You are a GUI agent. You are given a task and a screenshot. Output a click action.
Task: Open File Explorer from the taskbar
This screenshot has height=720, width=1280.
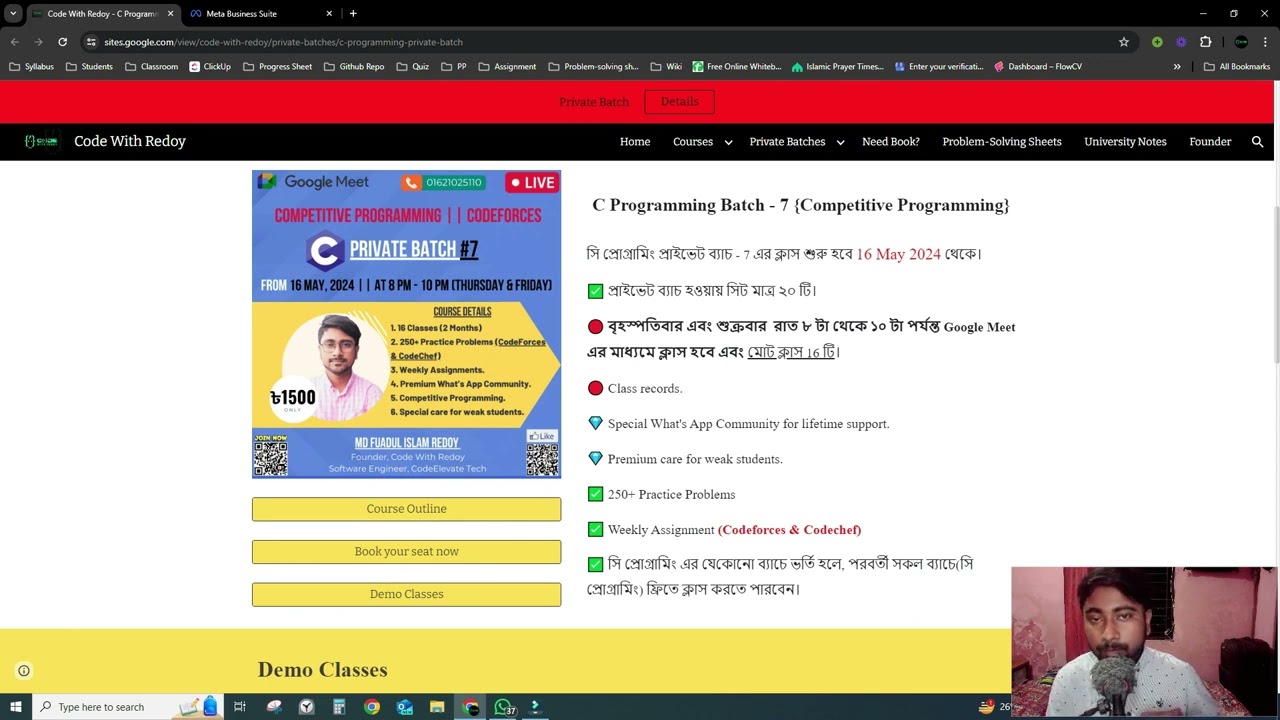click(x=437, y=707)
